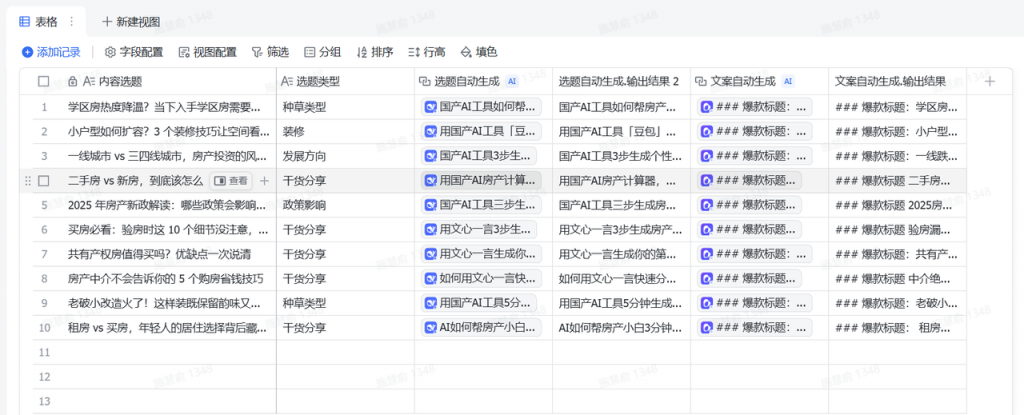Open AI chip 用国产AI工具5分...
Image resolution: width=1024 pixels, height=415 pixels.
[x=481, y=303]
